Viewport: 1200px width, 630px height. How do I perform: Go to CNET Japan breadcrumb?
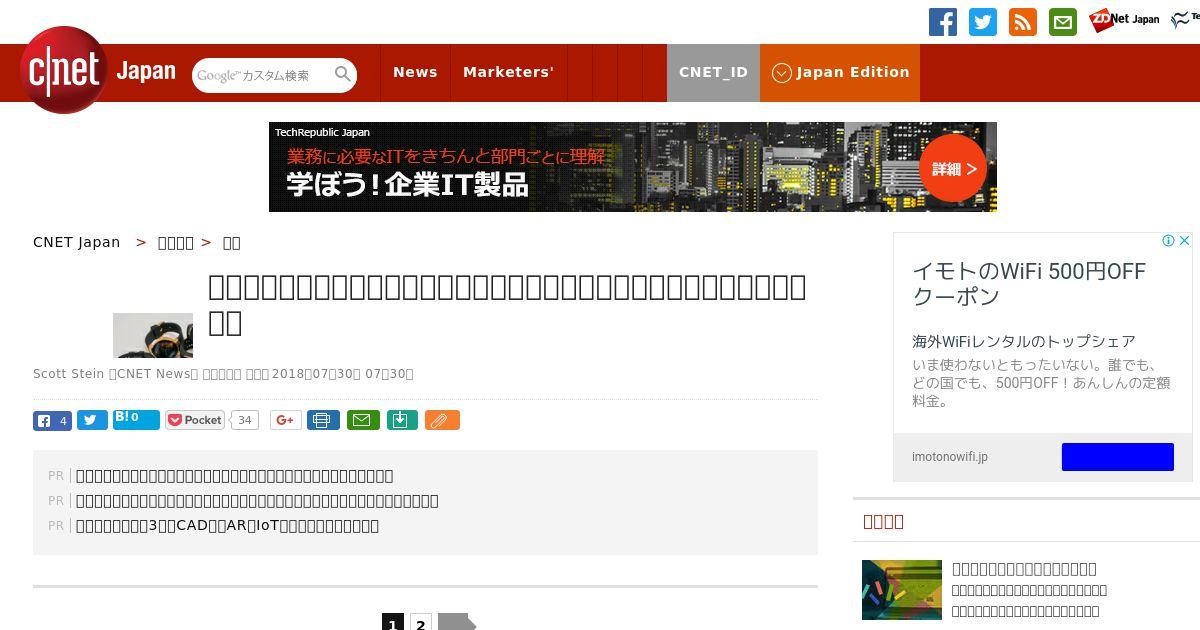(x=76, y=242)
